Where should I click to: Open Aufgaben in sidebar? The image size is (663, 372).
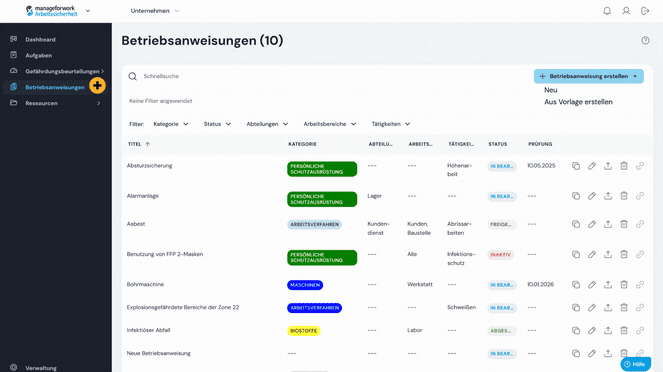[x=38, y=55]
